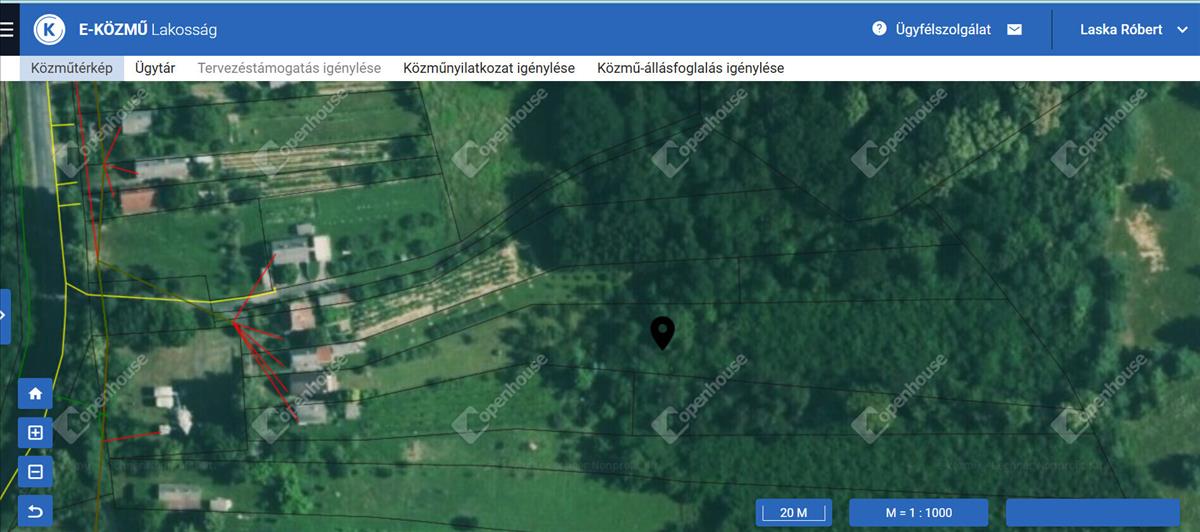1200x532 pixels.
Task: Open the Ügytár tab
Action: point(155,68)
